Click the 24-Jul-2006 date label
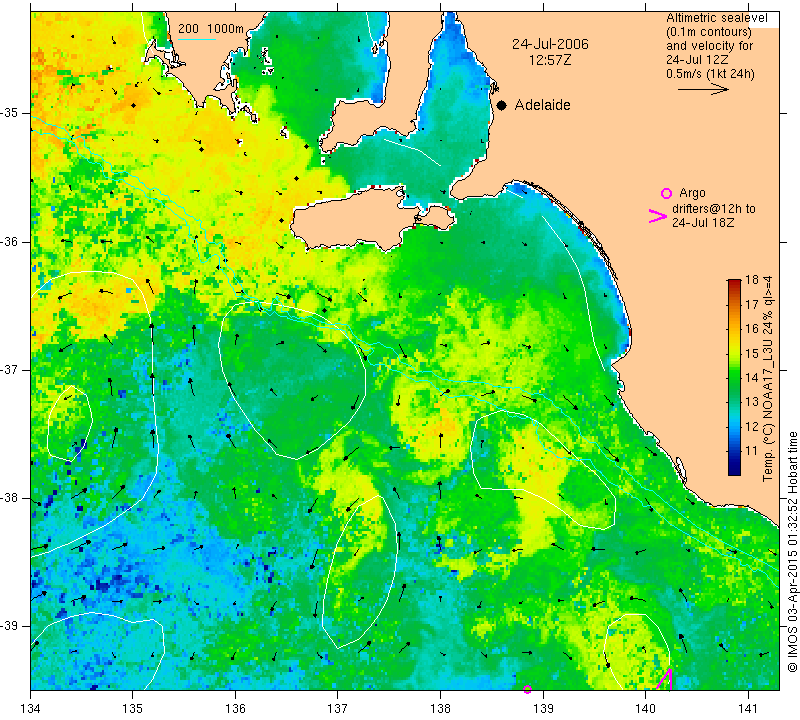800x720 pixels. click(550, 44)
